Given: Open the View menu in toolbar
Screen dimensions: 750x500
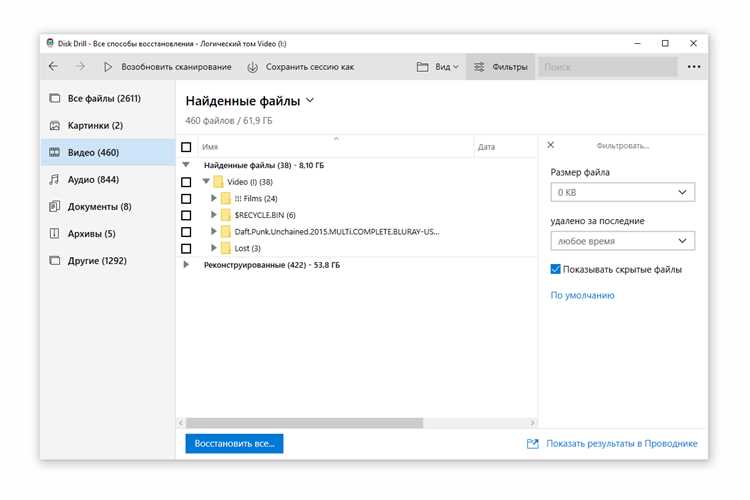Looking at the screenshot, I should coord(437,67).
